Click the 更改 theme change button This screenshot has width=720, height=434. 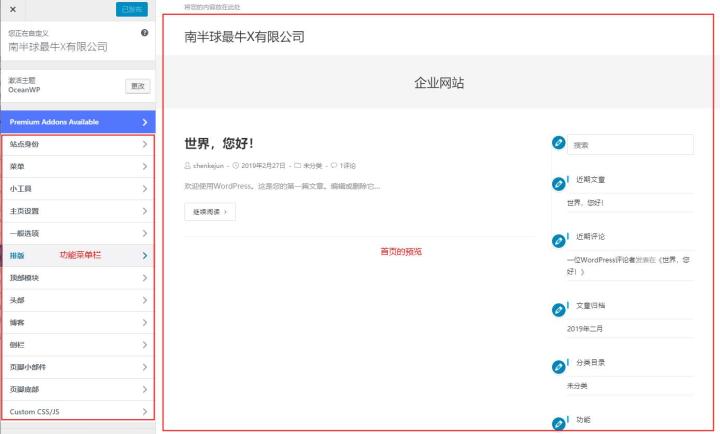(x=138, y=86)
